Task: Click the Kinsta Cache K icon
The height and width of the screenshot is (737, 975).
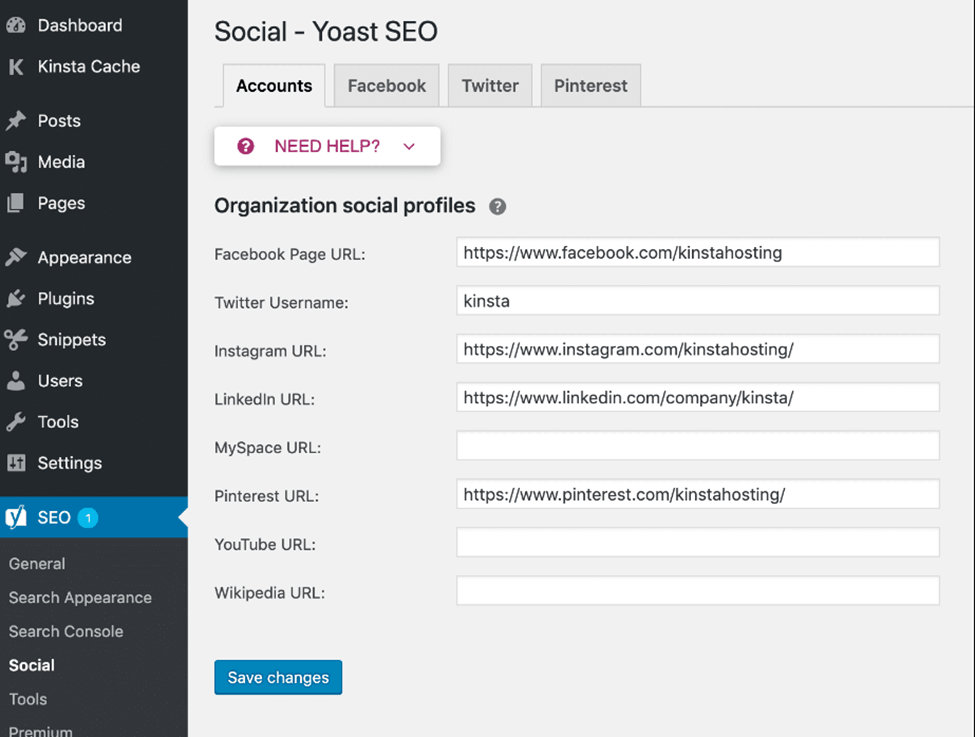Action: pyautogui.click(x=16, y=67)
